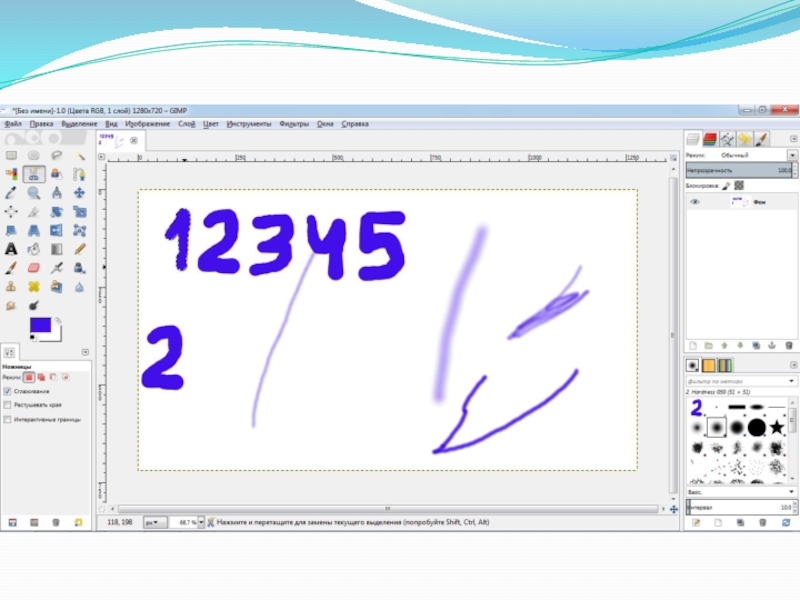Screen dimensions: 800x600
Task: Select the Heal tool
Action: click(34, 287)
